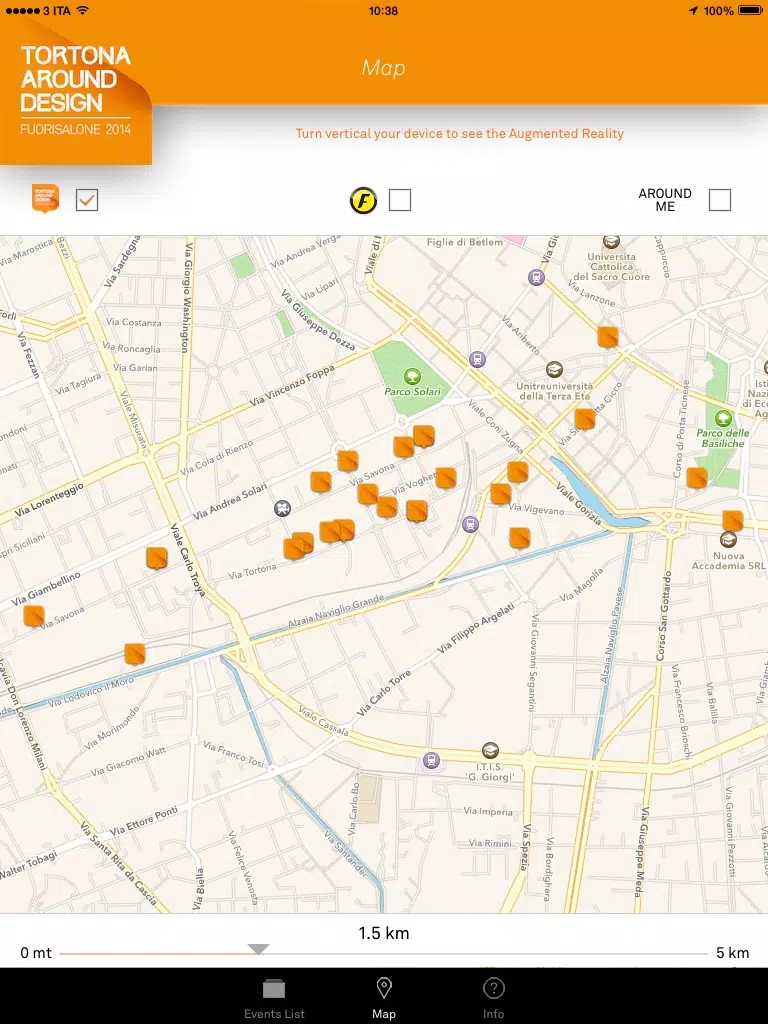
Task: Tap the Corso San Gottardo label
Action: pyautogui.click(x=663, y=616)
